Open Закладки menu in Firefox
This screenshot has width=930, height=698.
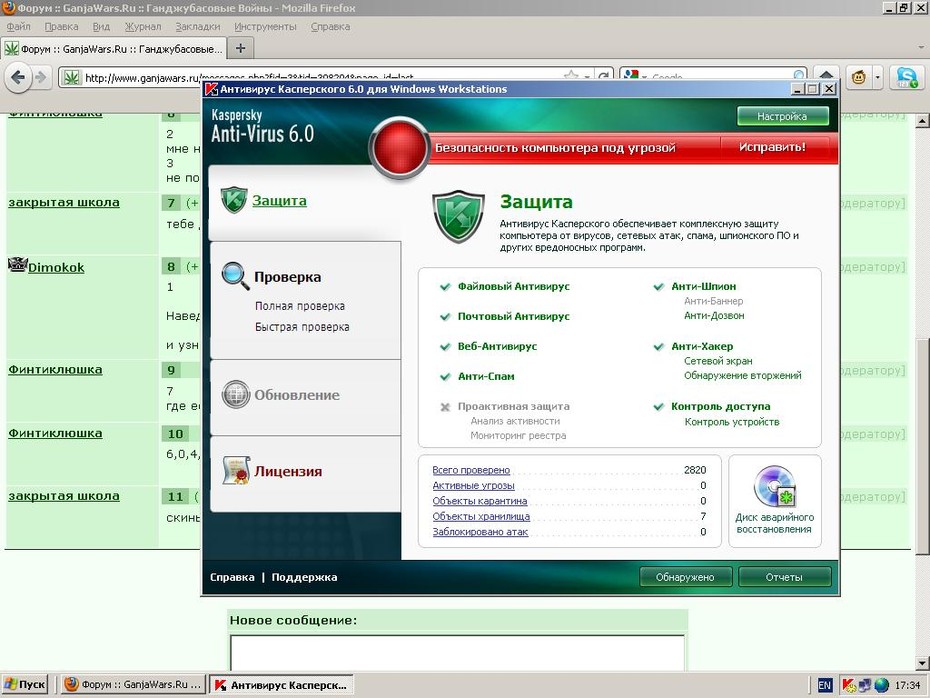pos(198,27)
